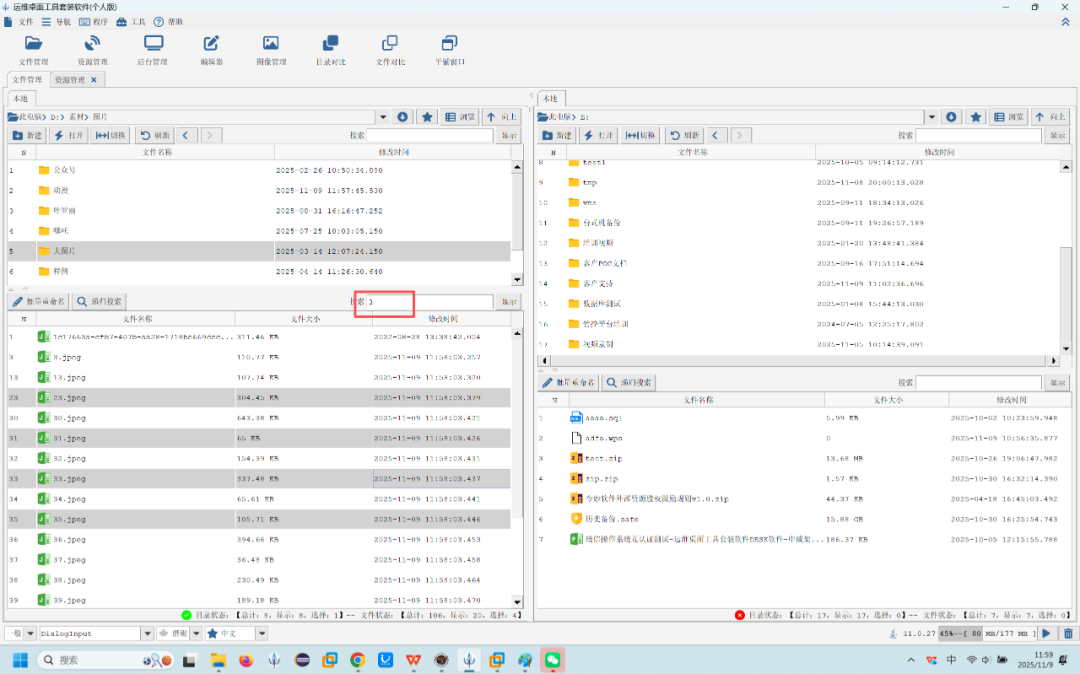Click the play button beside memory indicator
Screen dimensions: 1080x674
tap(1047, 633)
